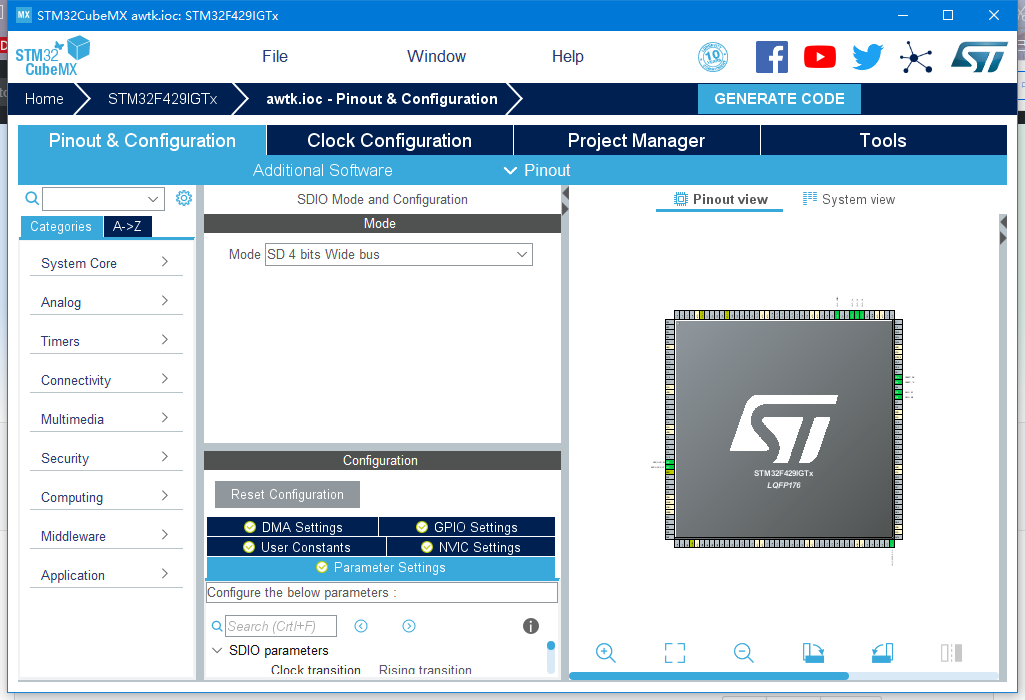Open the File menu
The height and width of the screenshot is (700, 1025).
coord(275,57)
